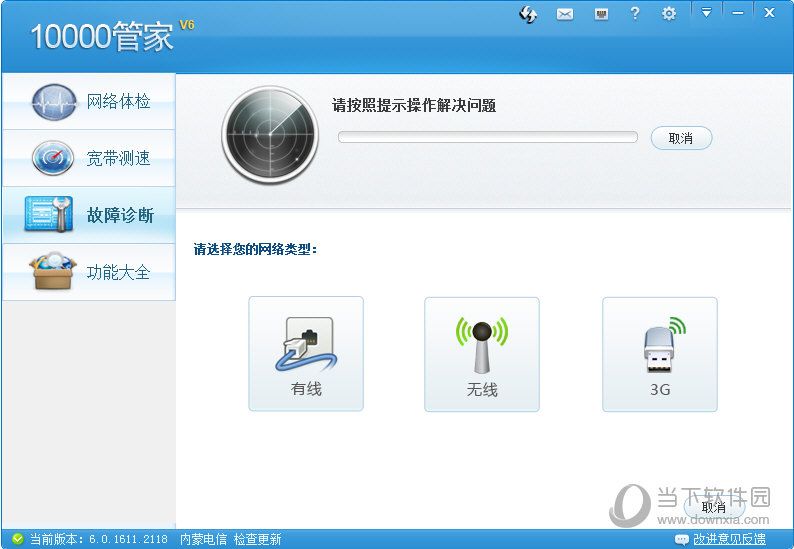
Task: Click the network port icon in title bar
Action: (x=601, y=14)
